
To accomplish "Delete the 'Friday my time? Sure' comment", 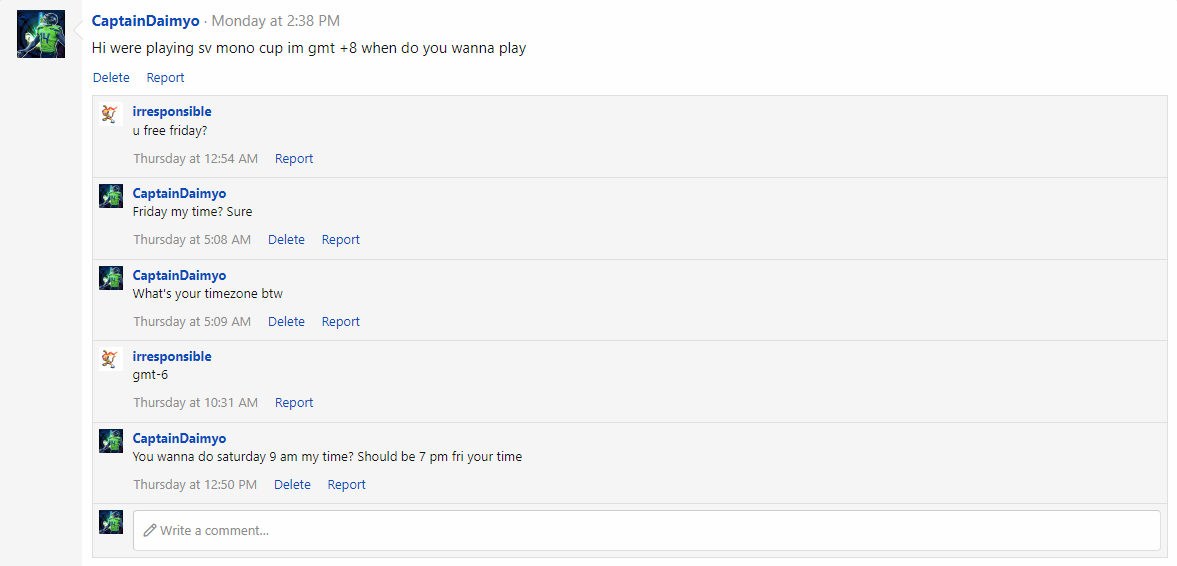I will click(x=286, y=239).
